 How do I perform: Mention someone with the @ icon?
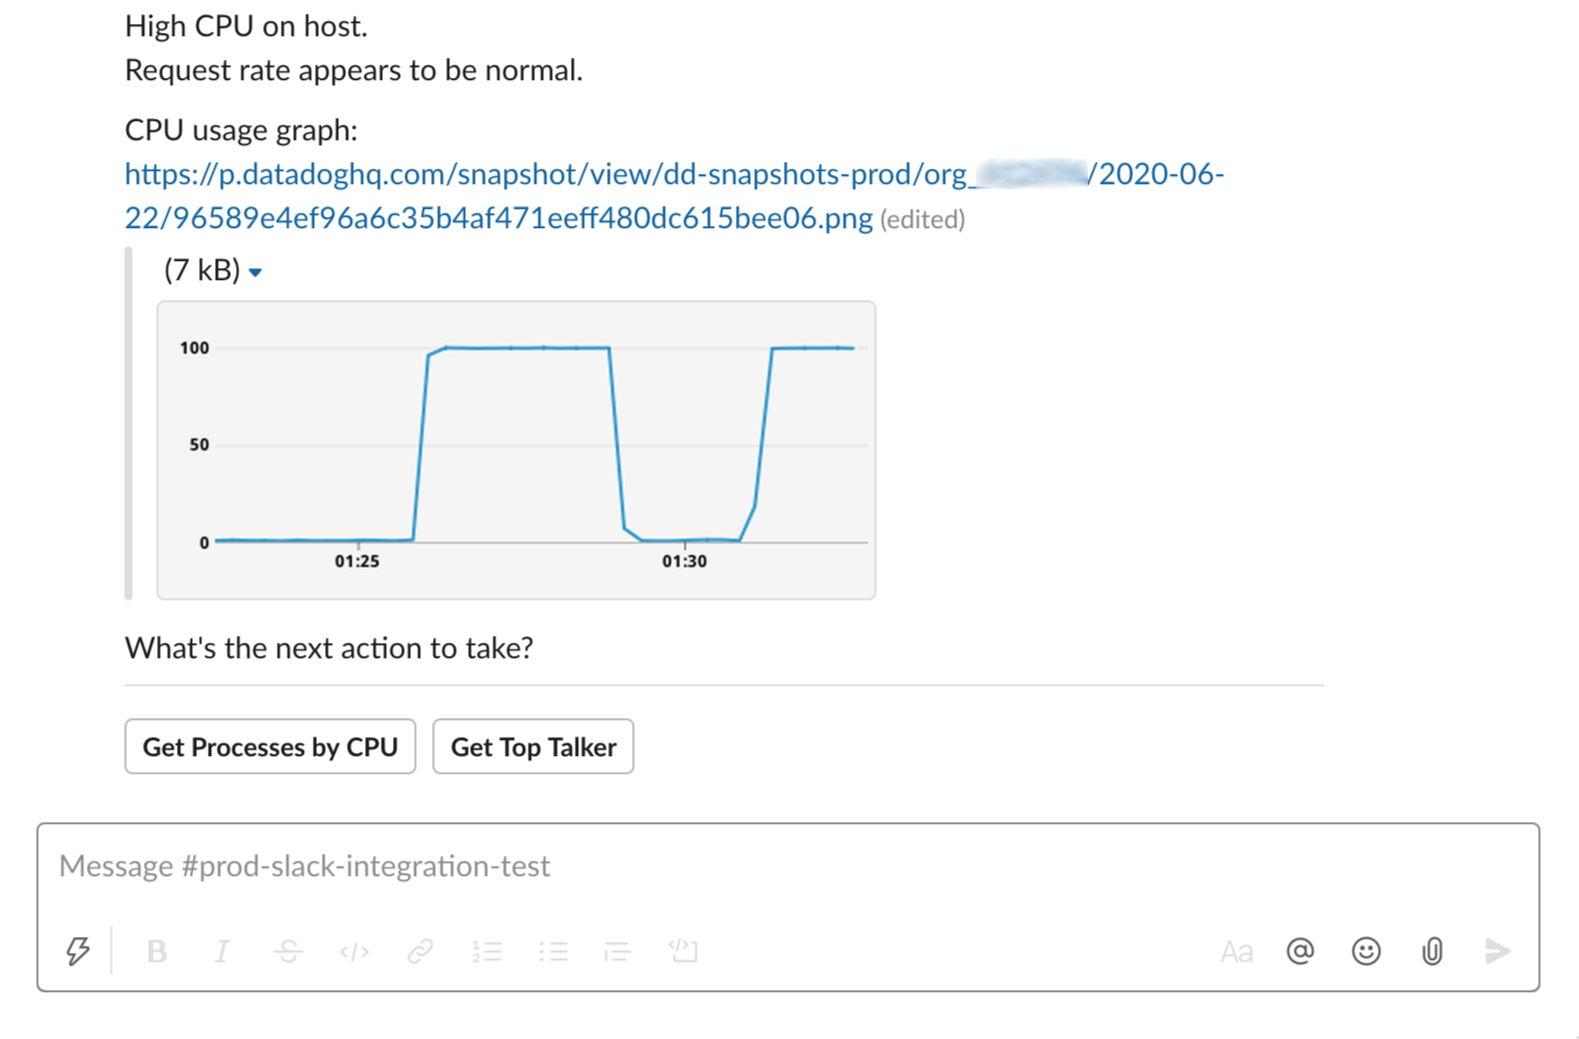tap(1300, 951)
